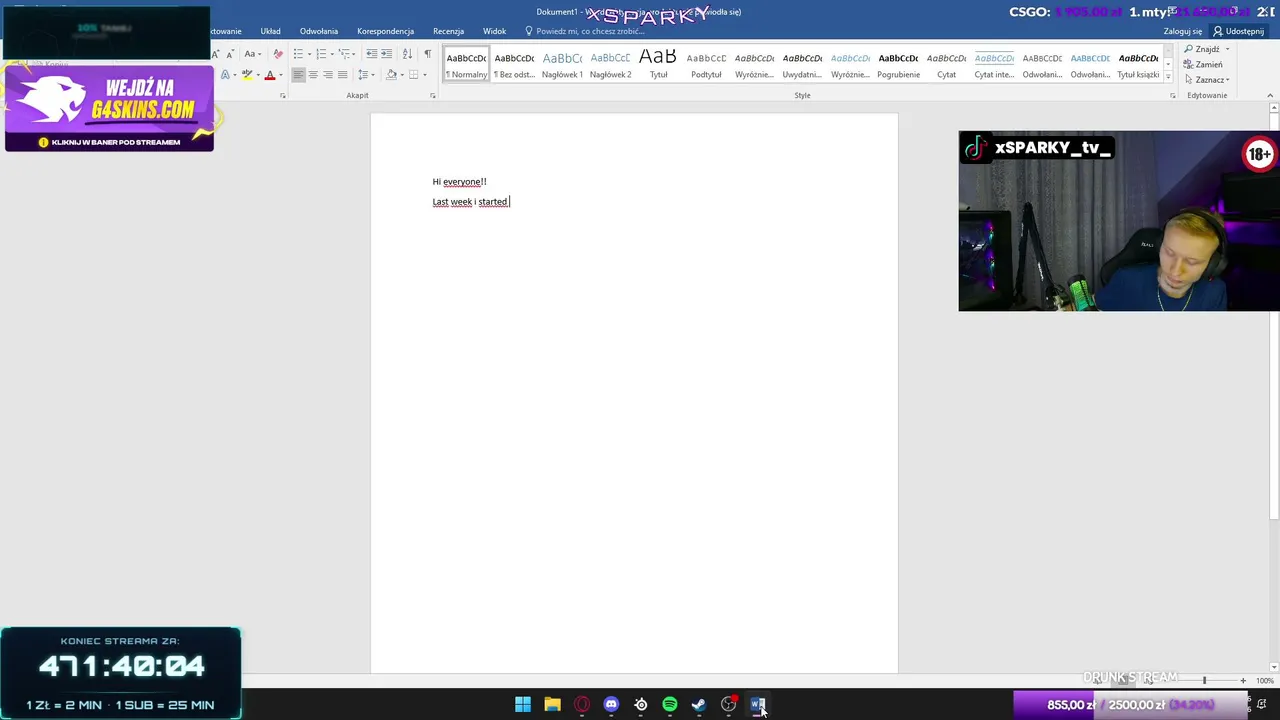Open the Recenzja ribbon tab
1280x720 pixels.
tap(448, 31)
